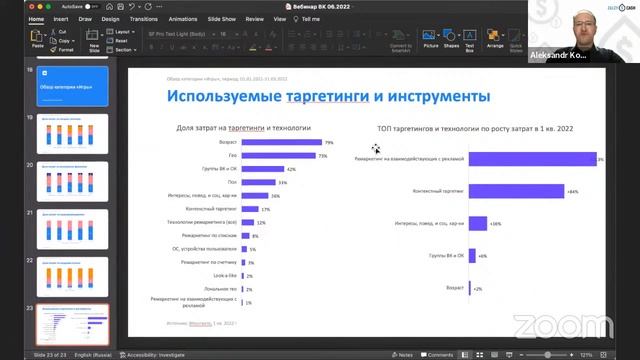This screenshot has height=360, width=640.
Task: Reset the slide layout
Action: 117,41
